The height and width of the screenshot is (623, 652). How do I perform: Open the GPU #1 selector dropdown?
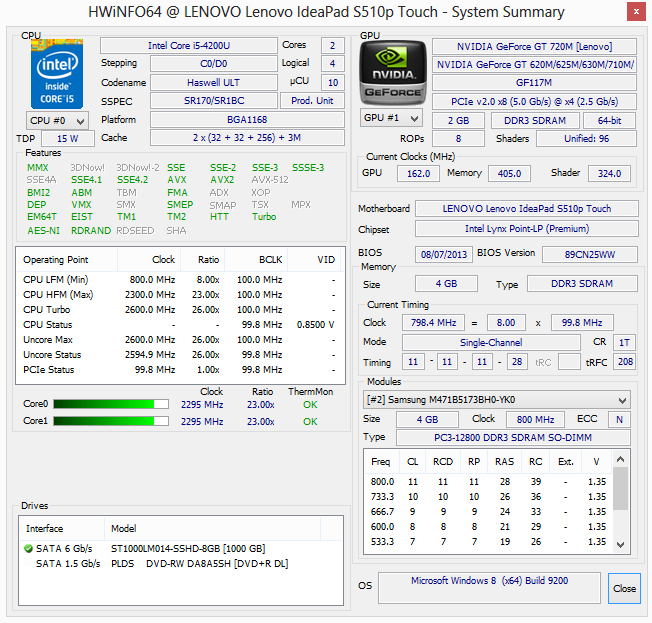[x=391, y=118]
